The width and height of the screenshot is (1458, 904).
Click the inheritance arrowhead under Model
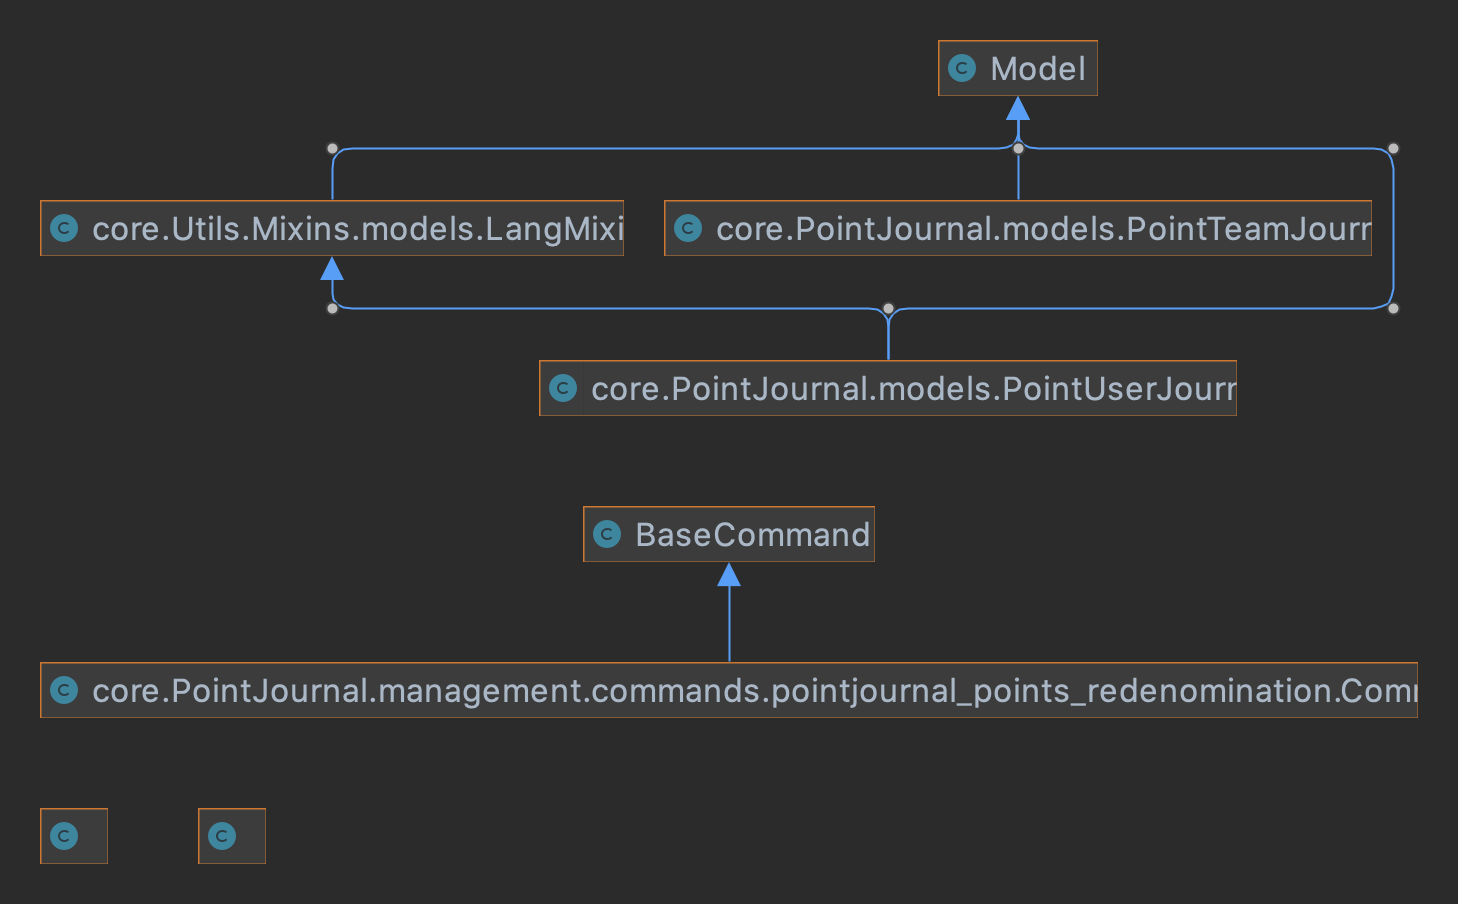pyautogui.click(x=1018, y=108)
